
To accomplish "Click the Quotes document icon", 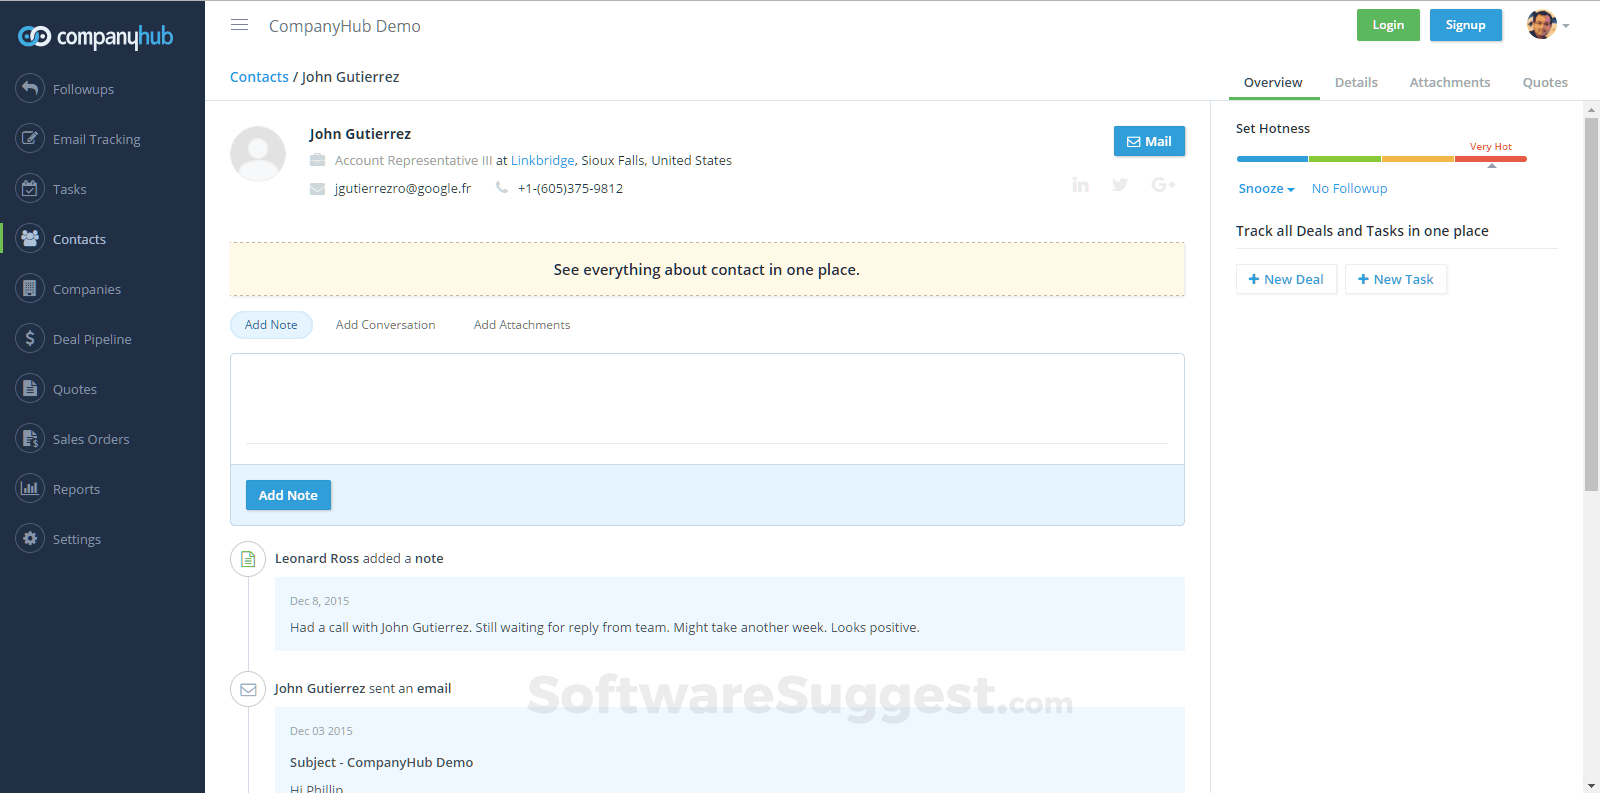I will (x=30, y=388).
